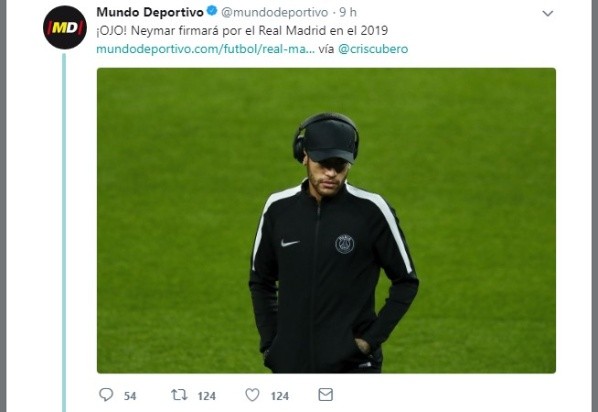Open the Neymar photo thumbnail
Screen dimensions: 598x412
click(326, 220)
